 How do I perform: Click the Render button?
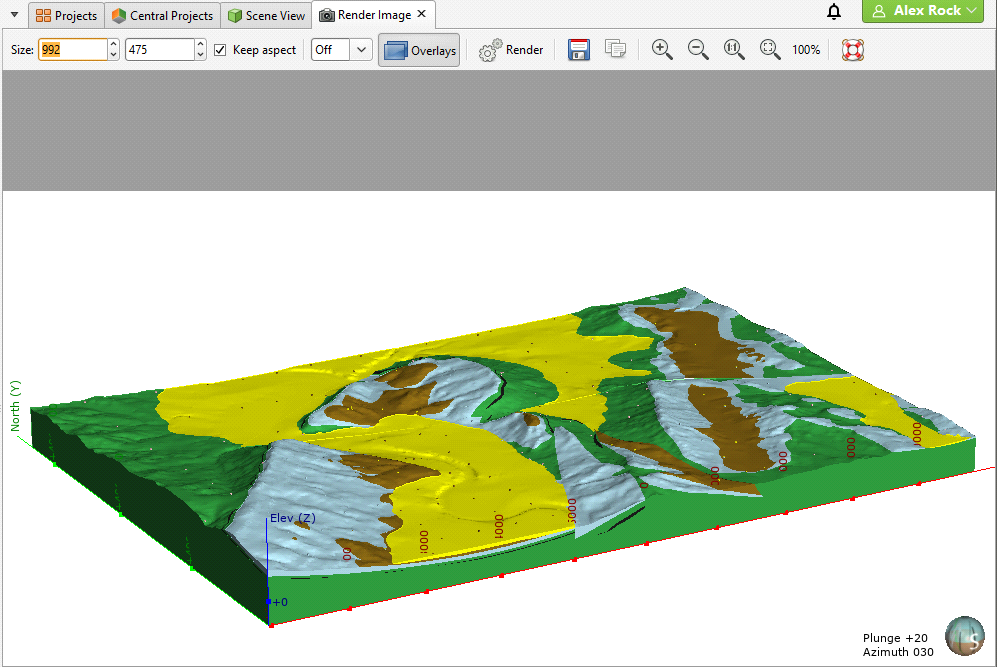point(511,50)
